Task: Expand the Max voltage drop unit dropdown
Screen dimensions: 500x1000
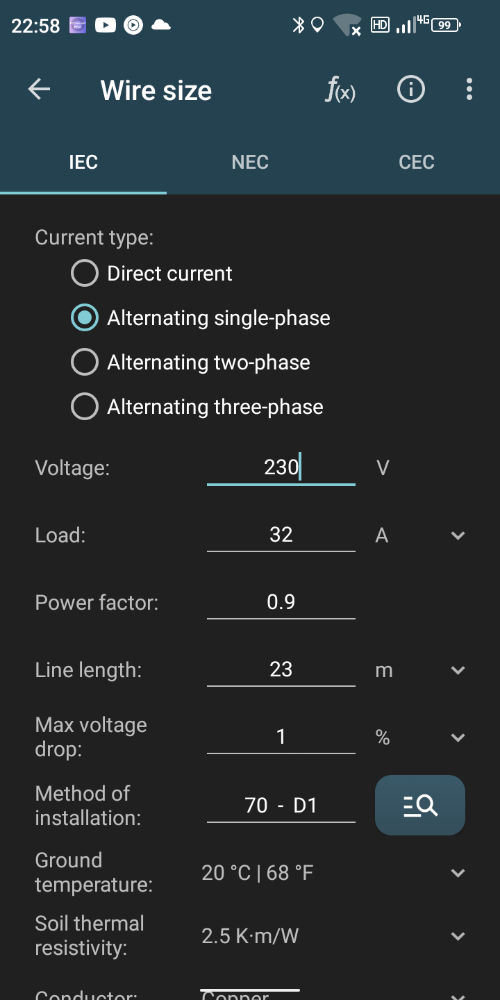Action: click(457, 738)
